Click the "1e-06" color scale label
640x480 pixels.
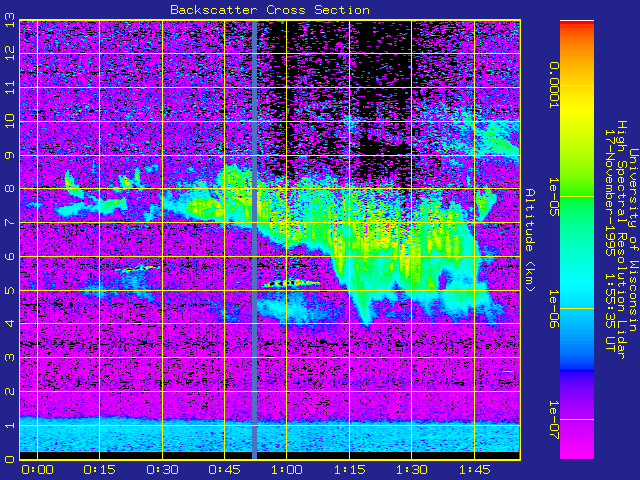(x=553, y=309)
